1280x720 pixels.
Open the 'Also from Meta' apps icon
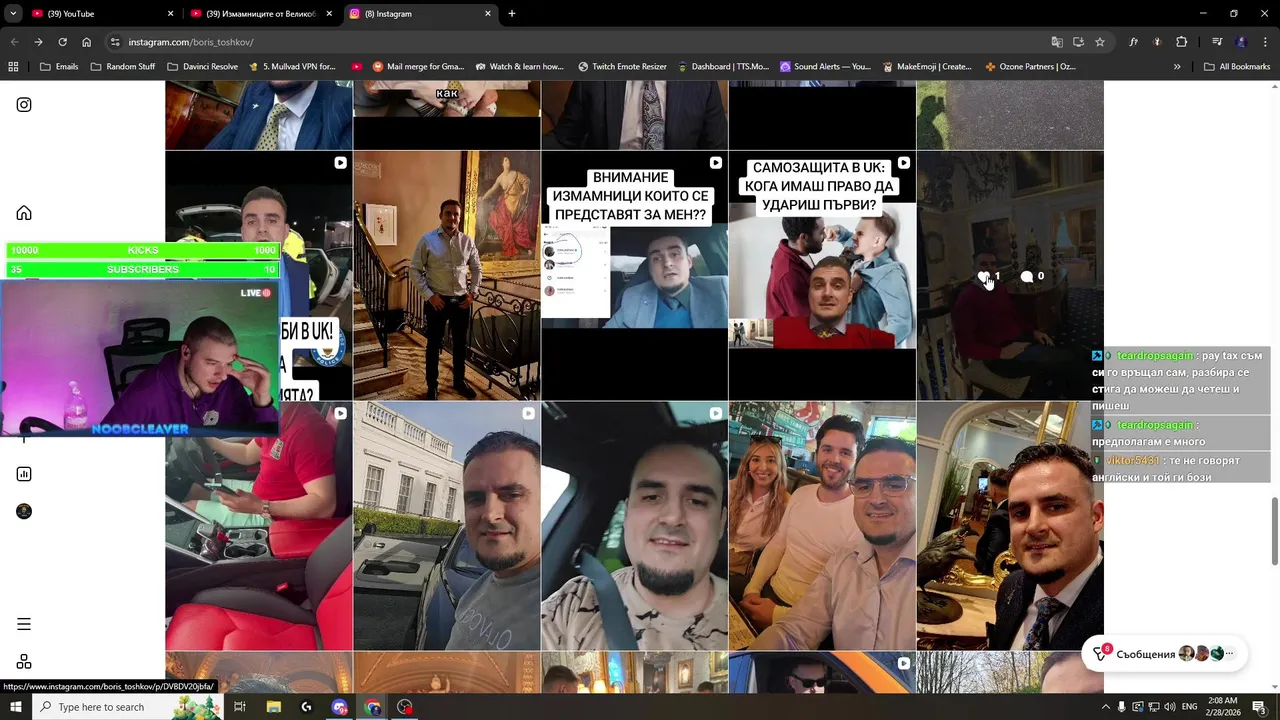tap(24, 662)
